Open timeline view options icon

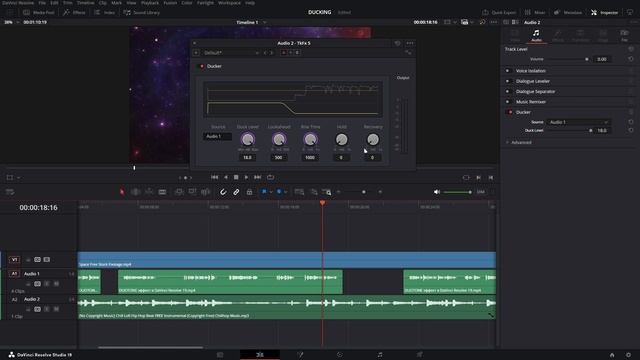pos(10,192)
